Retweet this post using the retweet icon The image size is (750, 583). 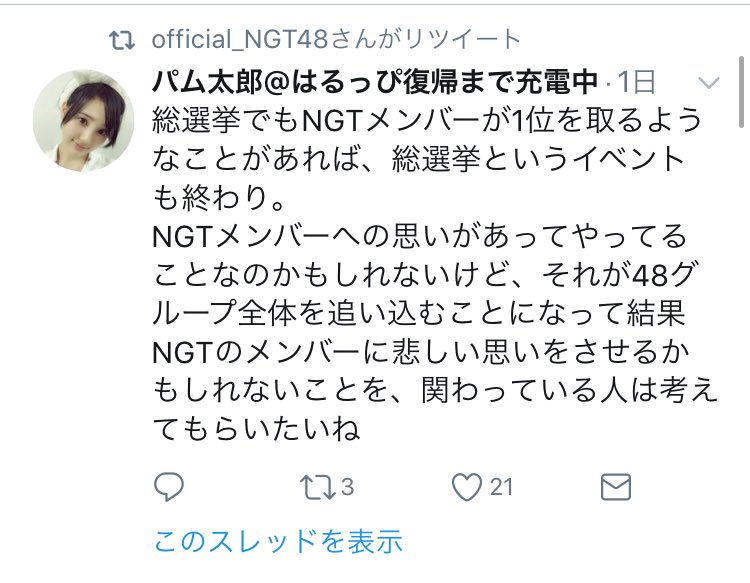tap(317, 487)
